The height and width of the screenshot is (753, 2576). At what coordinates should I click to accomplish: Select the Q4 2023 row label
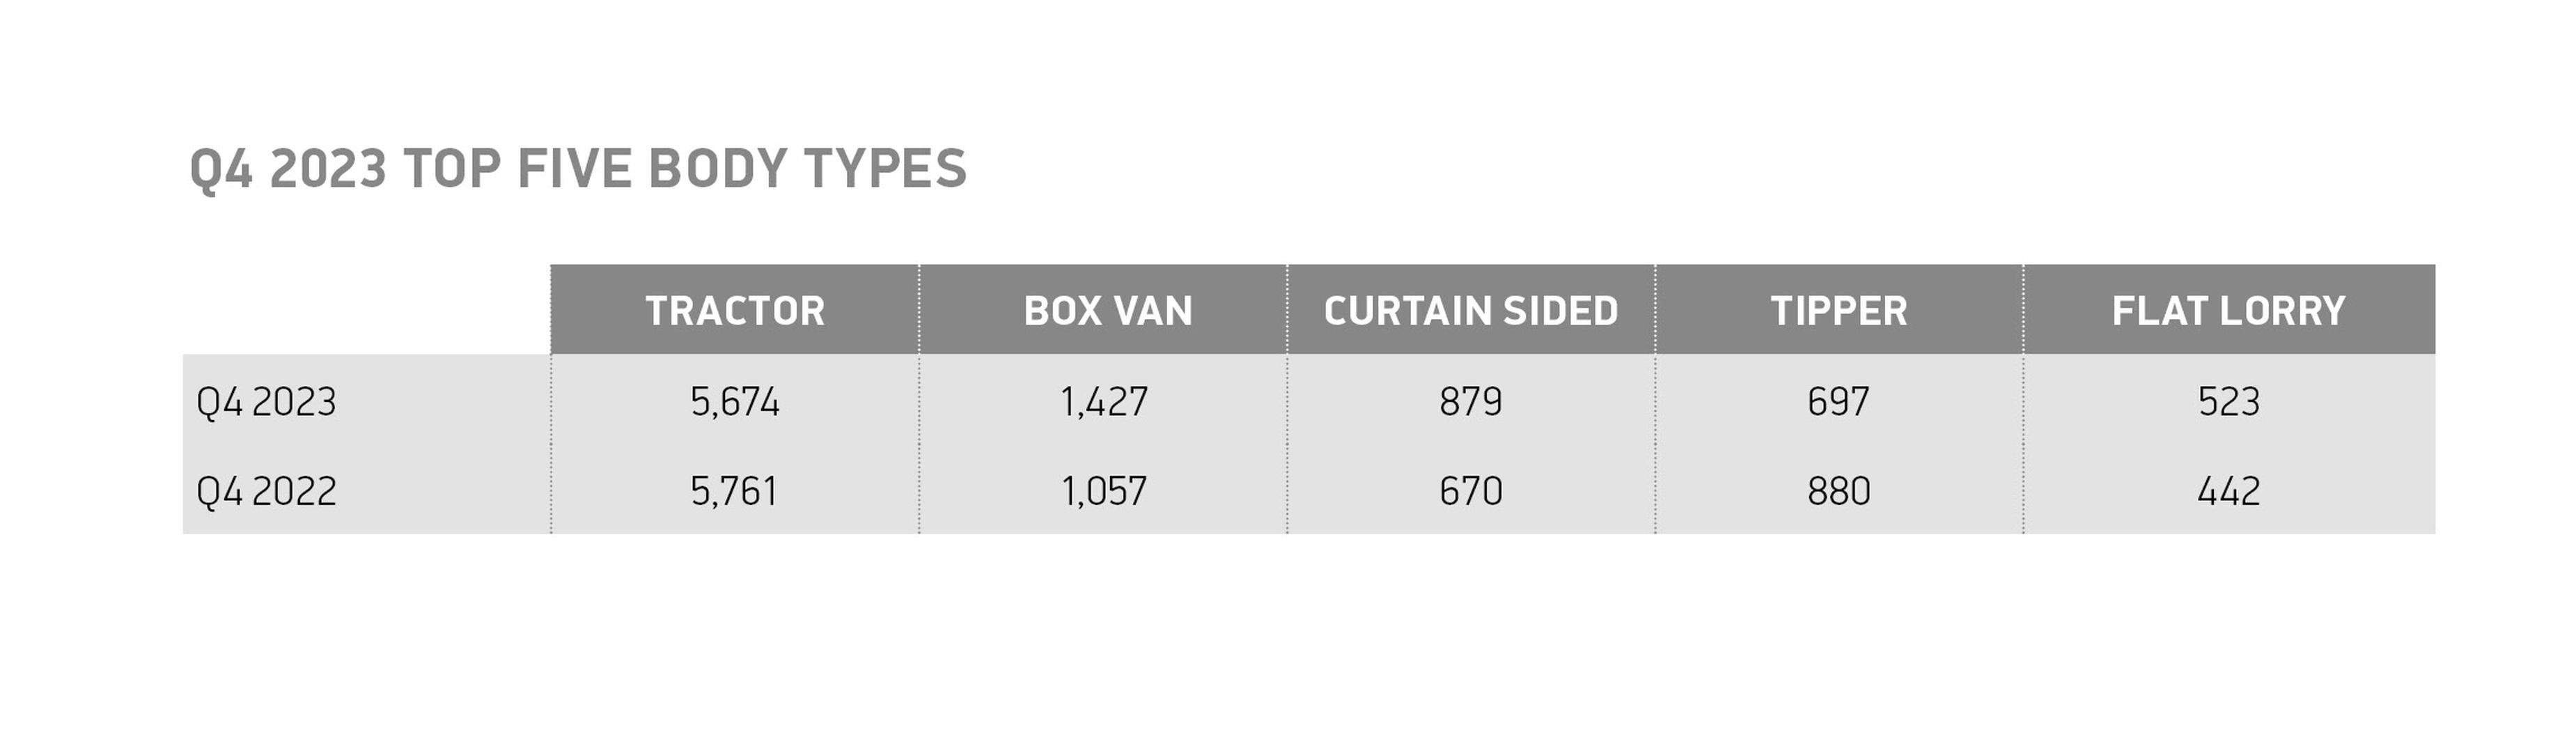tap(266, 402)
